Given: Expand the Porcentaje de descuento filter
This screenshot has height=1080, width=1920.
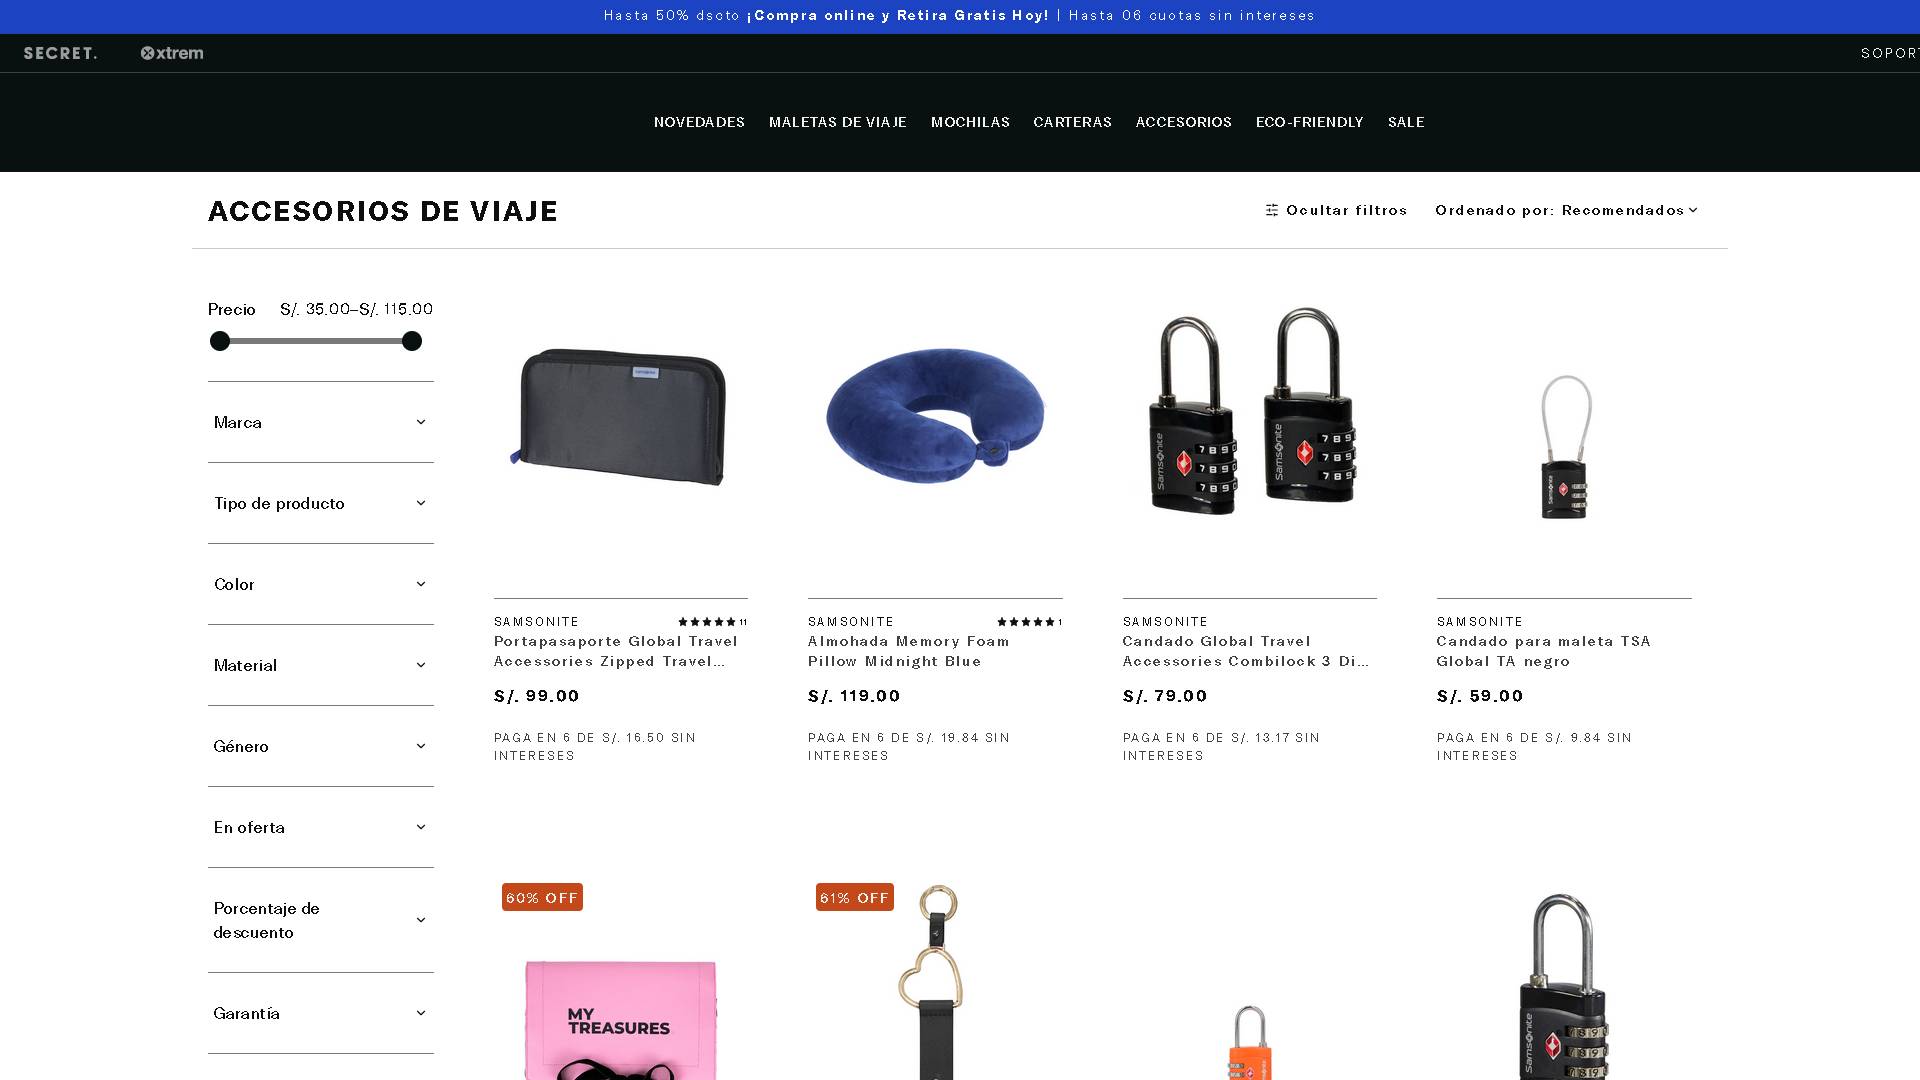Looking at the screenshot, I should point(321,920).
